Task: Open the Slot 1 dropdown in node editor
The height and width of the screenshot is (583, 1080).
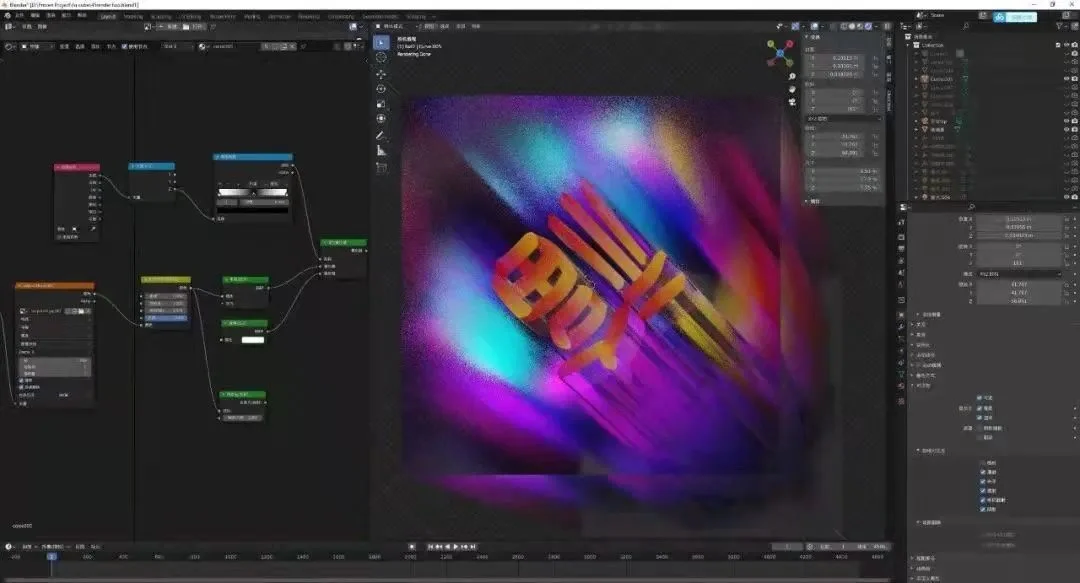Action: tap(176, 46)
